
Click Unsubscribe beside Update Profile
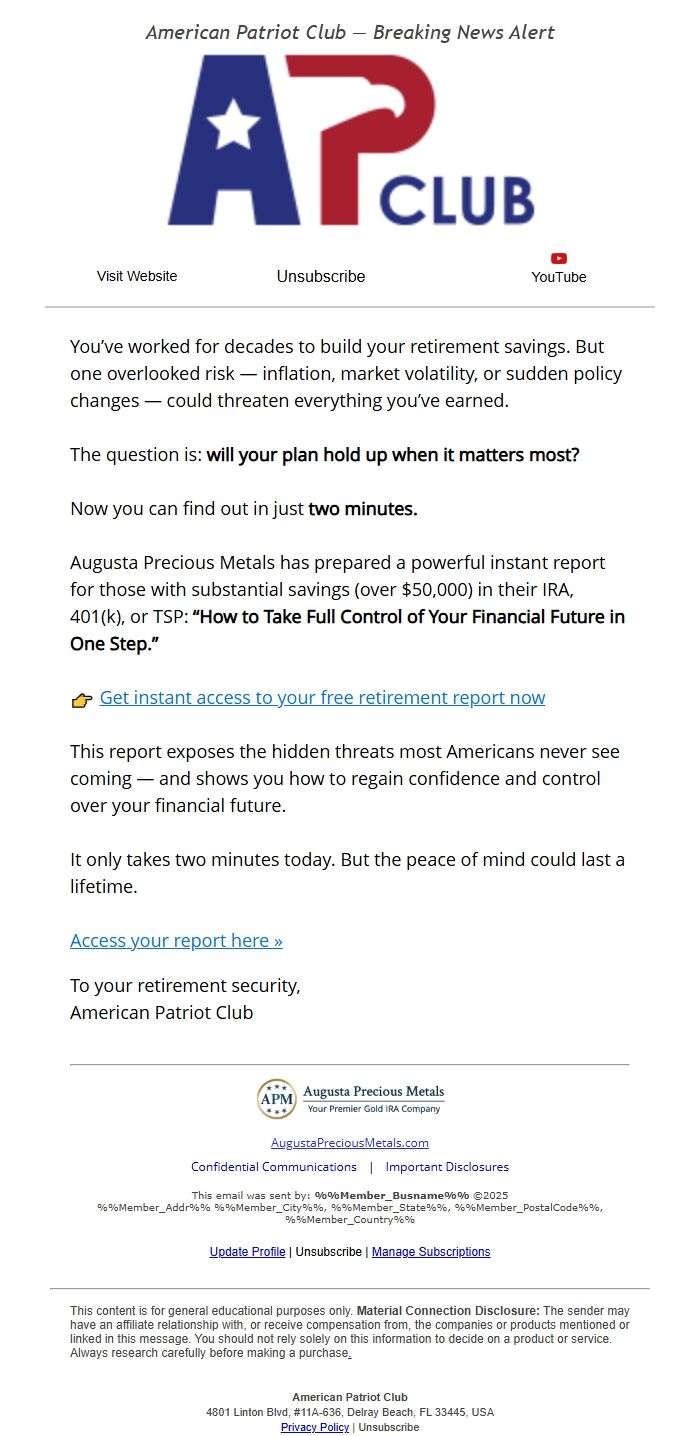[x=329, y=1252]
